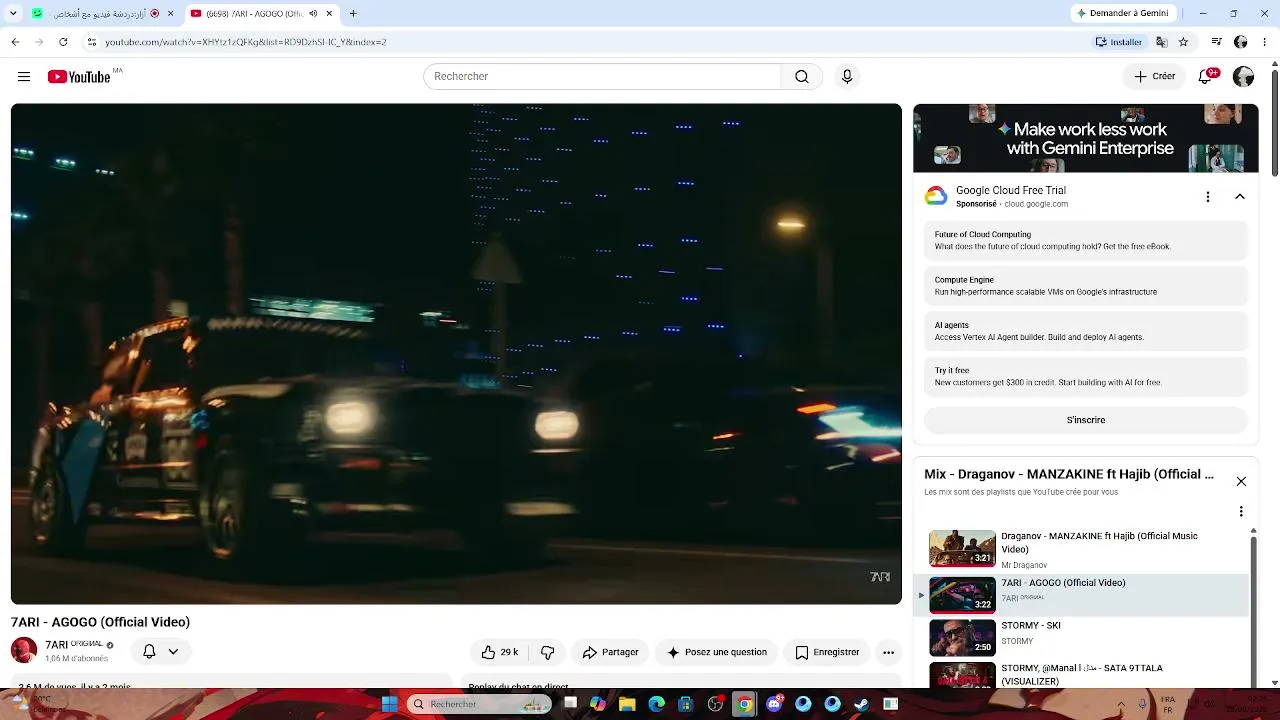Like the 7ARI AGOGO video
This screenshot has height=720, width=1280.
[x=499, y=652]
